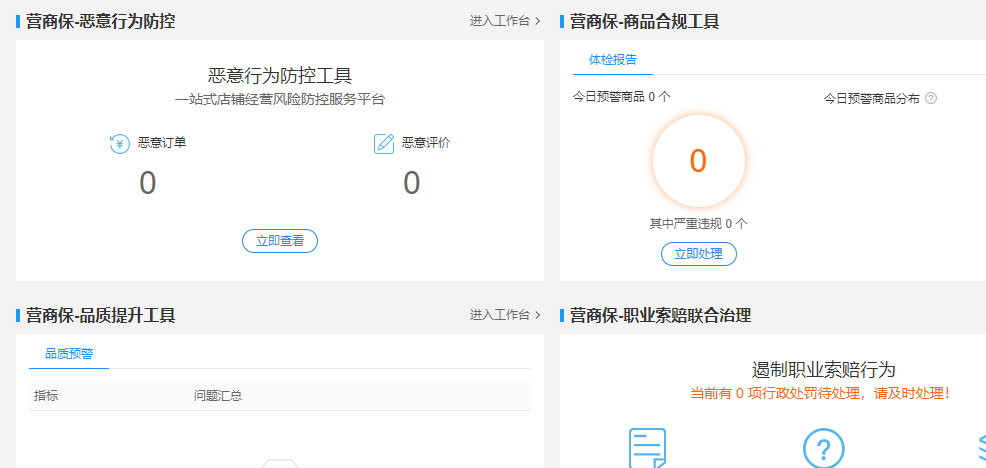Click the 立即处理 button
Viewport: 986px width, 468px height.
(x=699, y=254)
